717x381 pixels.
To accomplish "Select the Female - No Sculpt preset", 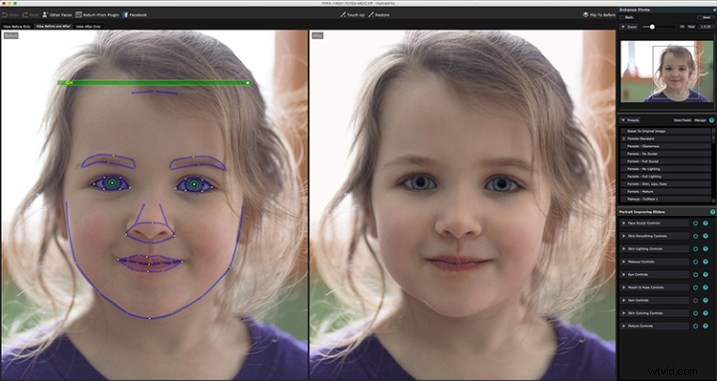I will [665, 154].
